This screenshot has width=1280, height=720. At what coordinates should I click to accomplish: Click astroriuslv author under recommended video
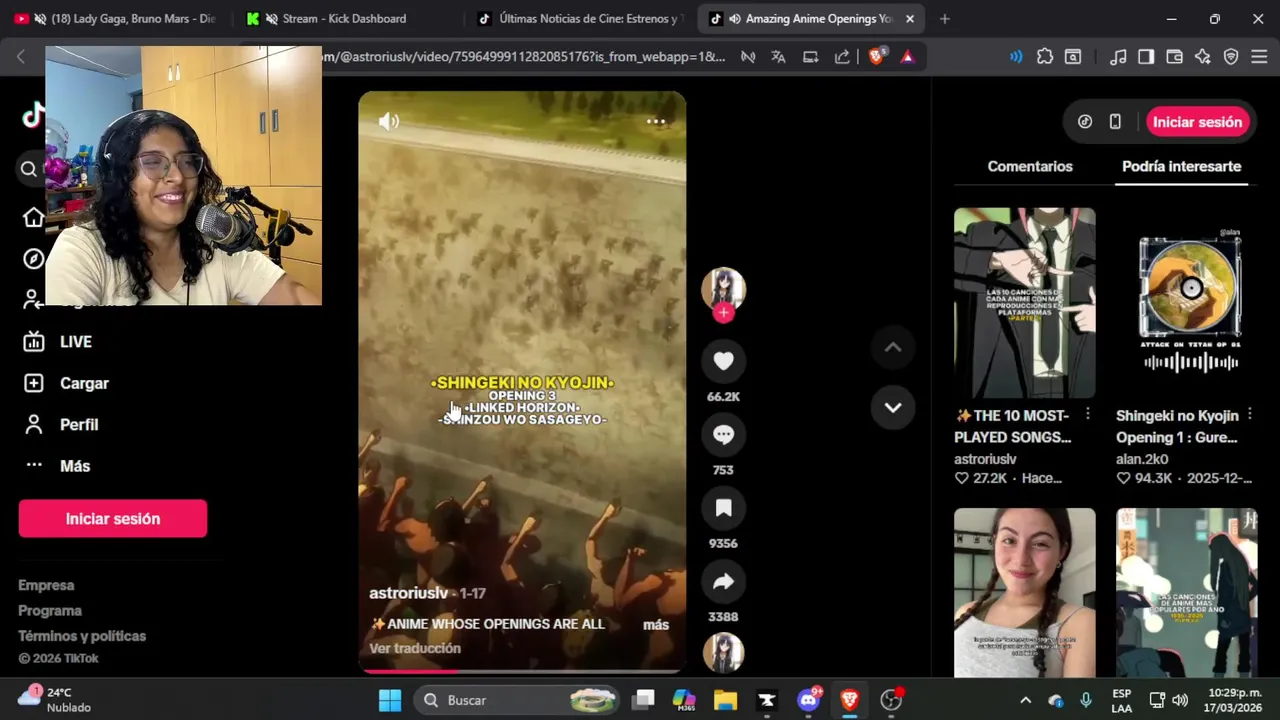(985, 459)
